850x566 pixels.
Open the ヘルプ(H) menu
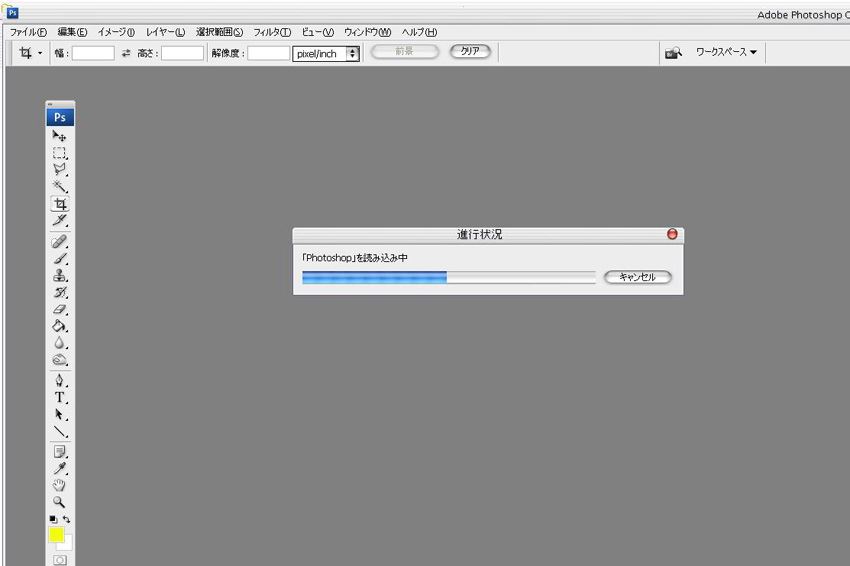coord(419,32)
